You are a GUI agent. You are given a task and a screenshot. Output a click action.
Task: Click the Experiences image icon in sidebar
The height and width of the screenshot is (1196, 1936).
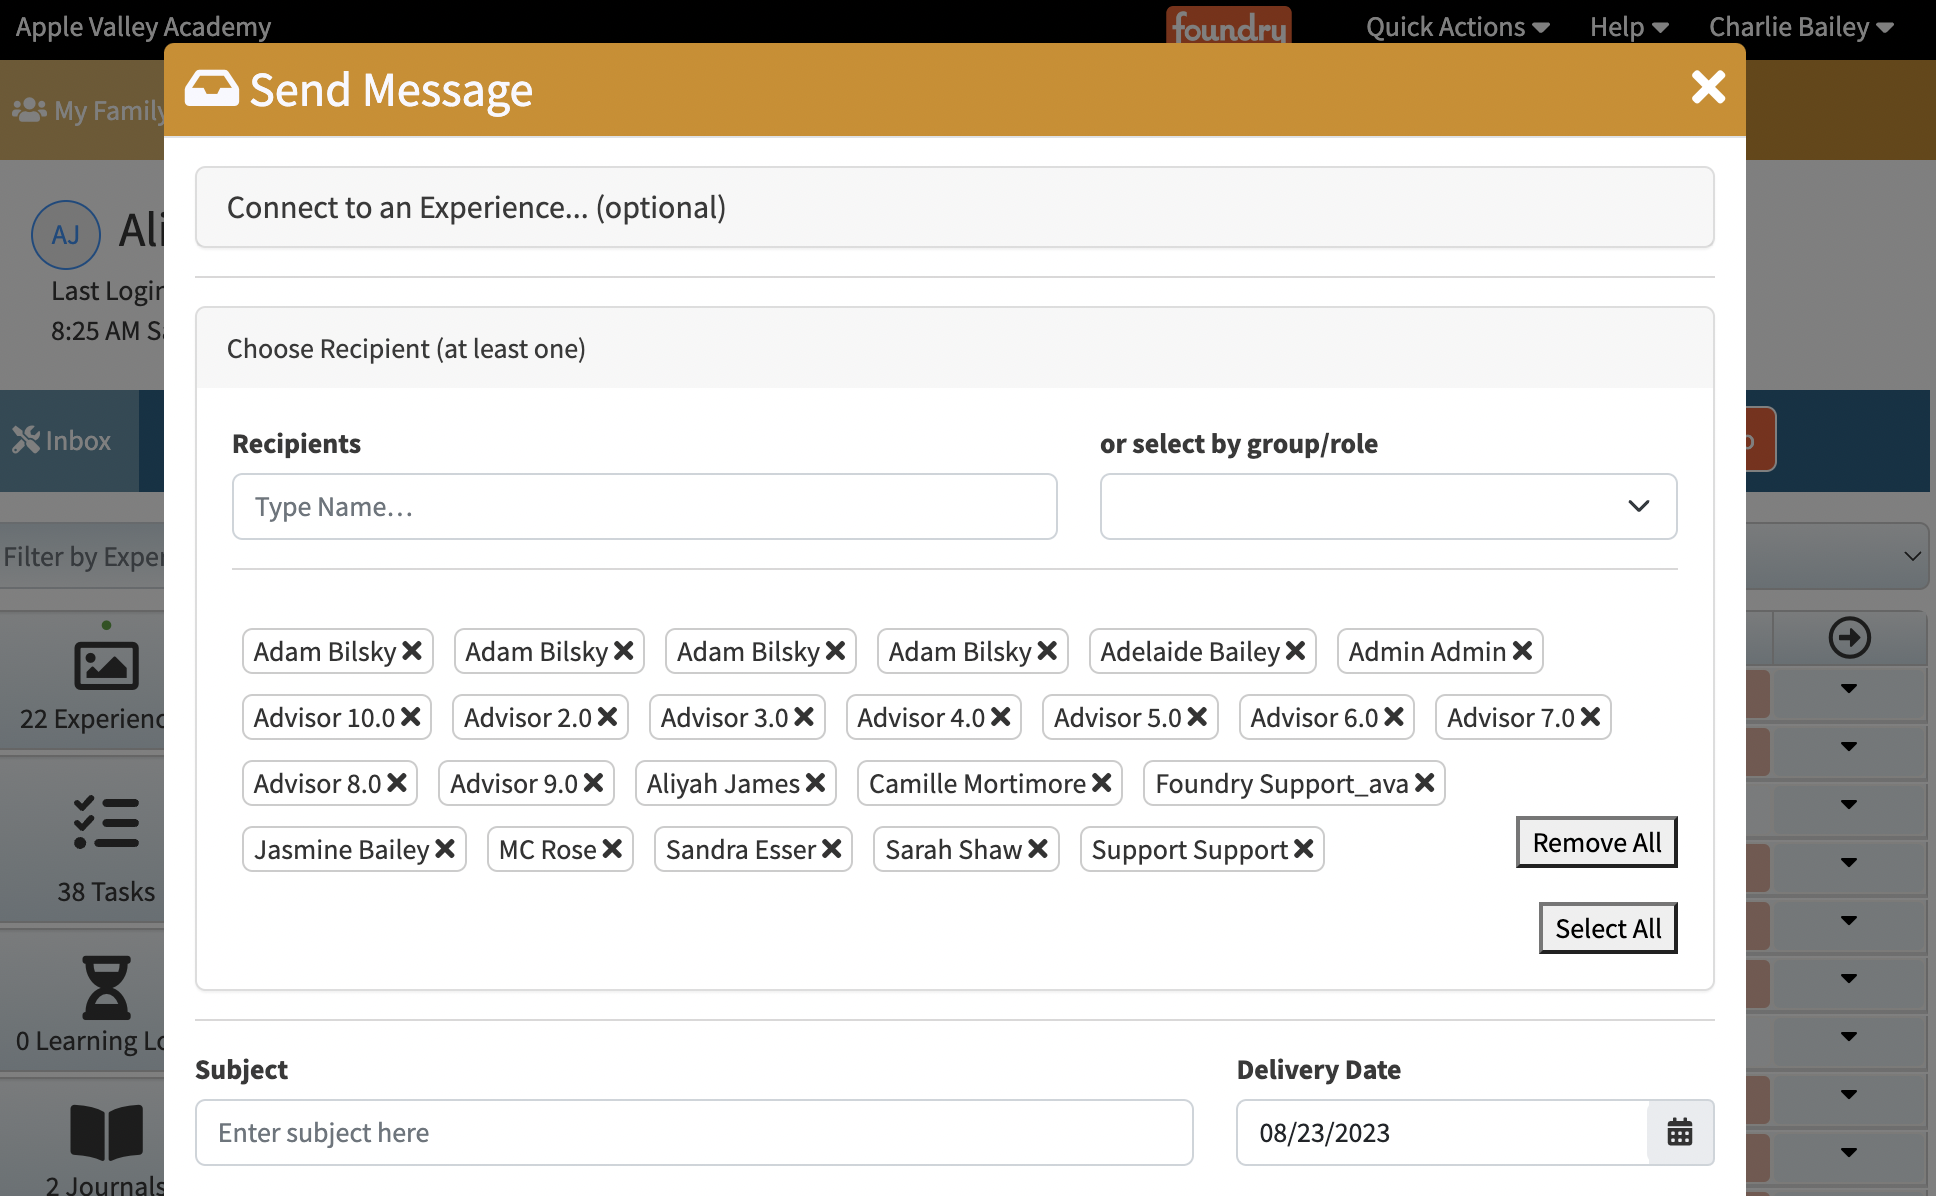coord(106,665)
